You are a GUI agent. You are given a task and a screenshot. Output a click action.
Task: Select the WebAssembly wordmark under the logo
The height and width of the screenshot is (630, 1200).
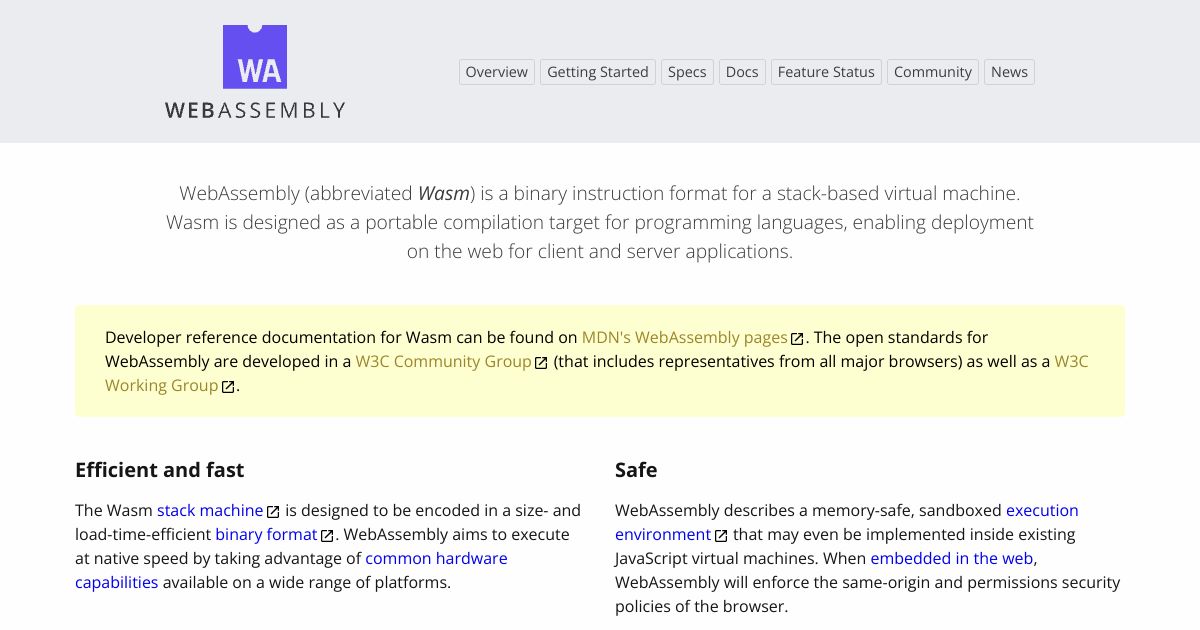255,110
